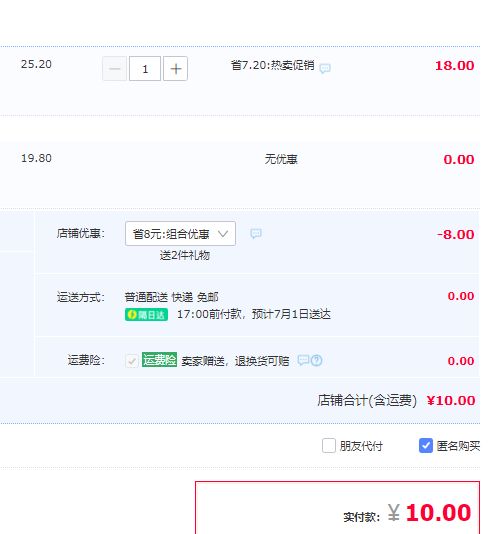Open comment icon beside 热卖促销 discount
This screenshot has width=502, height=534.
[325, 68]
